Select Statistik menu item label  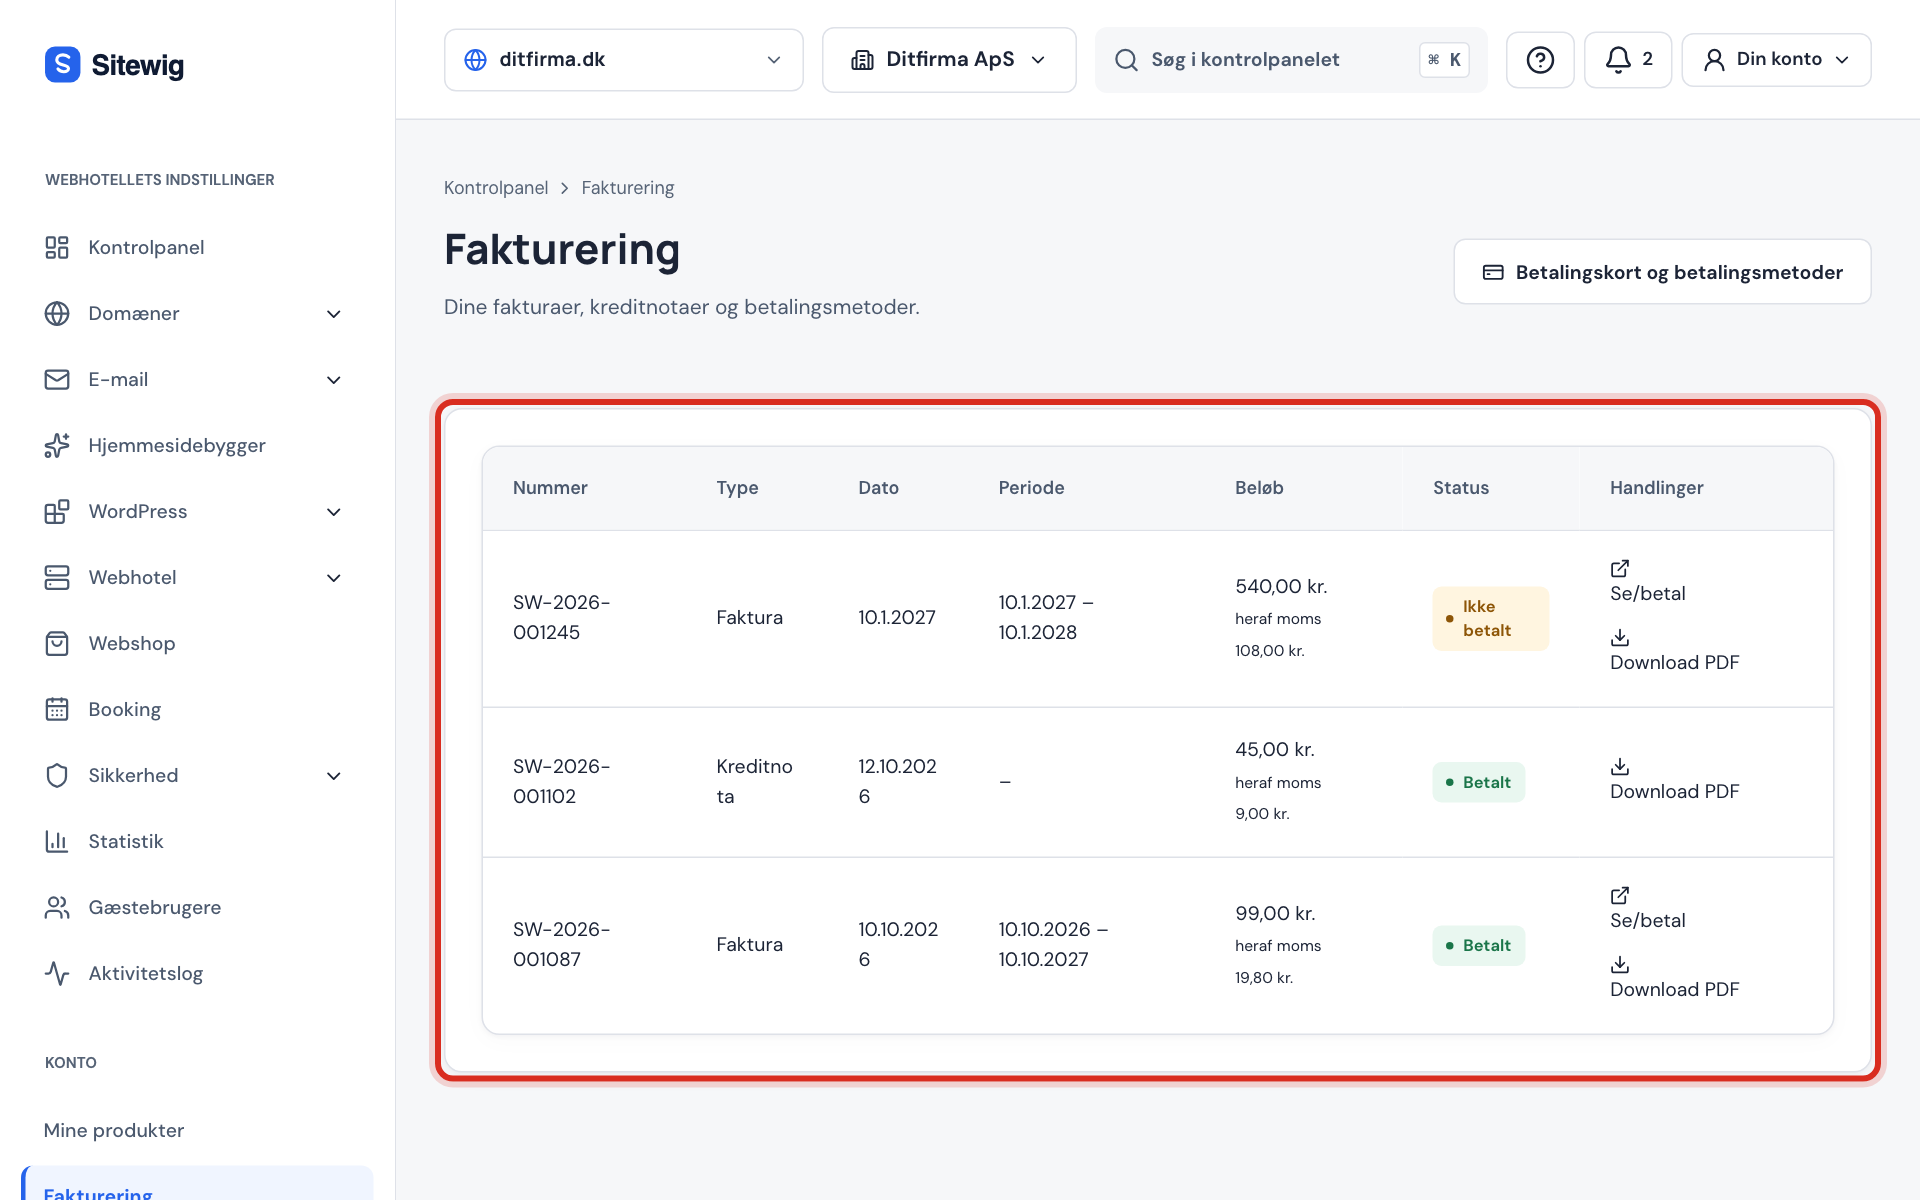(126, 842)
